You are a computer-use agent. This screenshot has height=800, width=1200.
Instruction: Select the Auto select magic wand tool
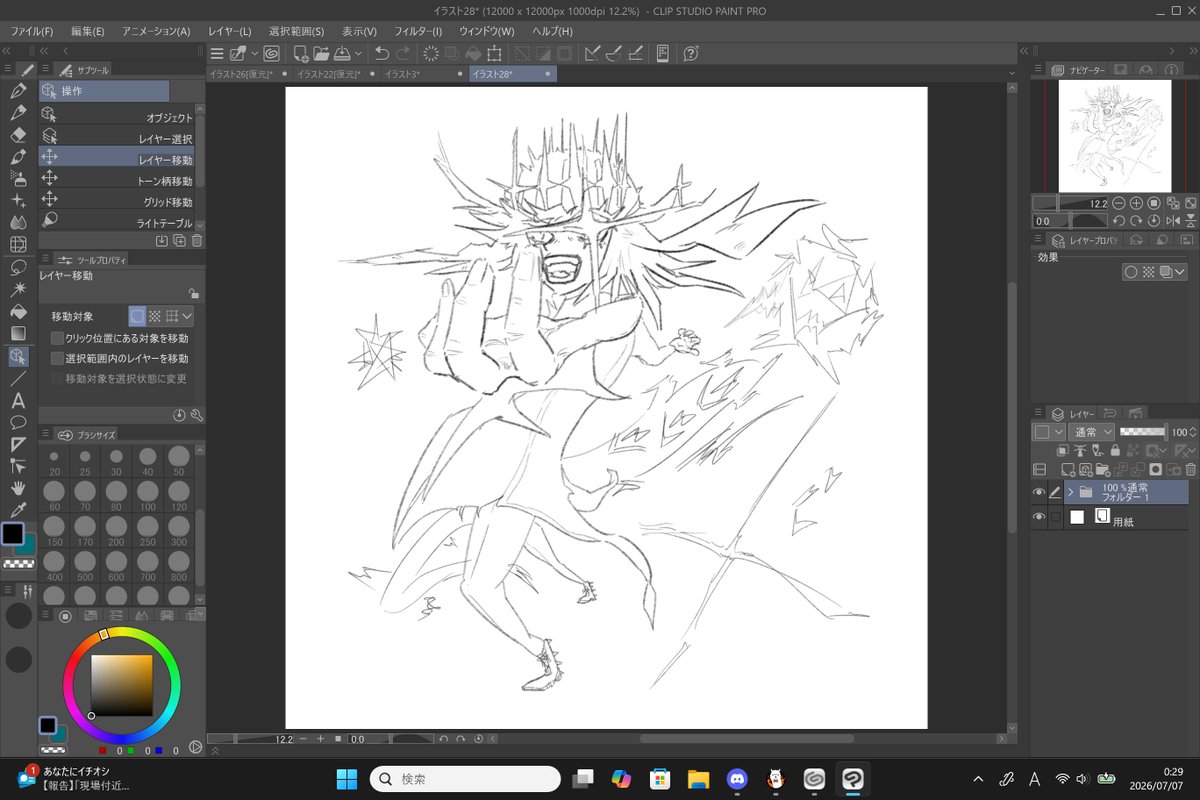click(x=18, y=289)
